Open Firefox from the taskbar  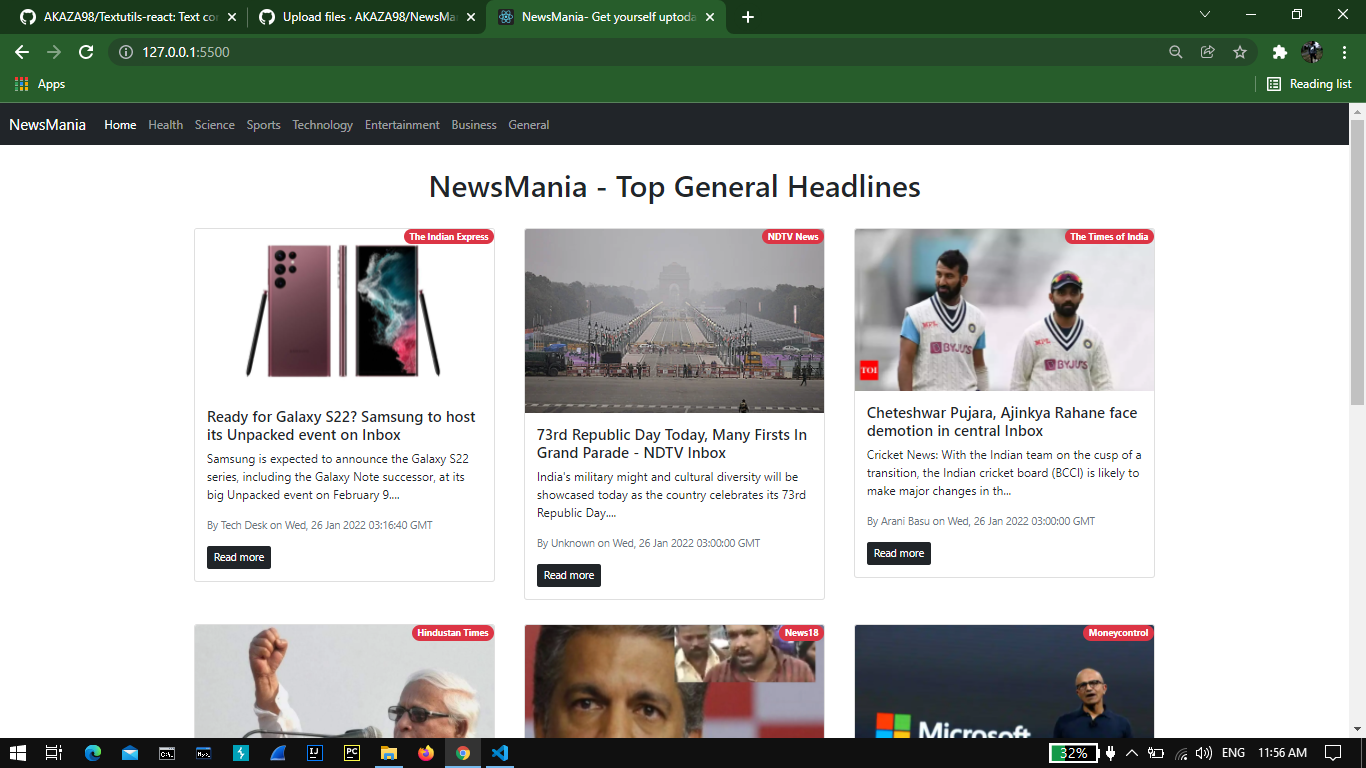point(425,754)
